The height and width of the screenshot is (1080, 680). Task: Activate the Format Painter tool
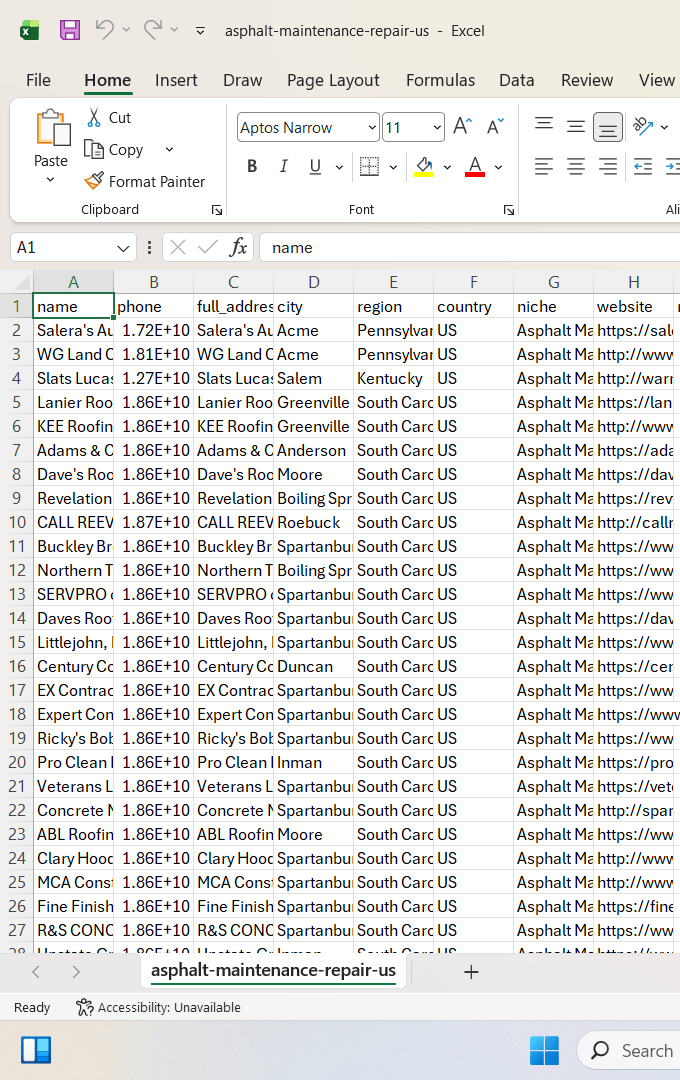pyautogui.click(x=145, y=181)
